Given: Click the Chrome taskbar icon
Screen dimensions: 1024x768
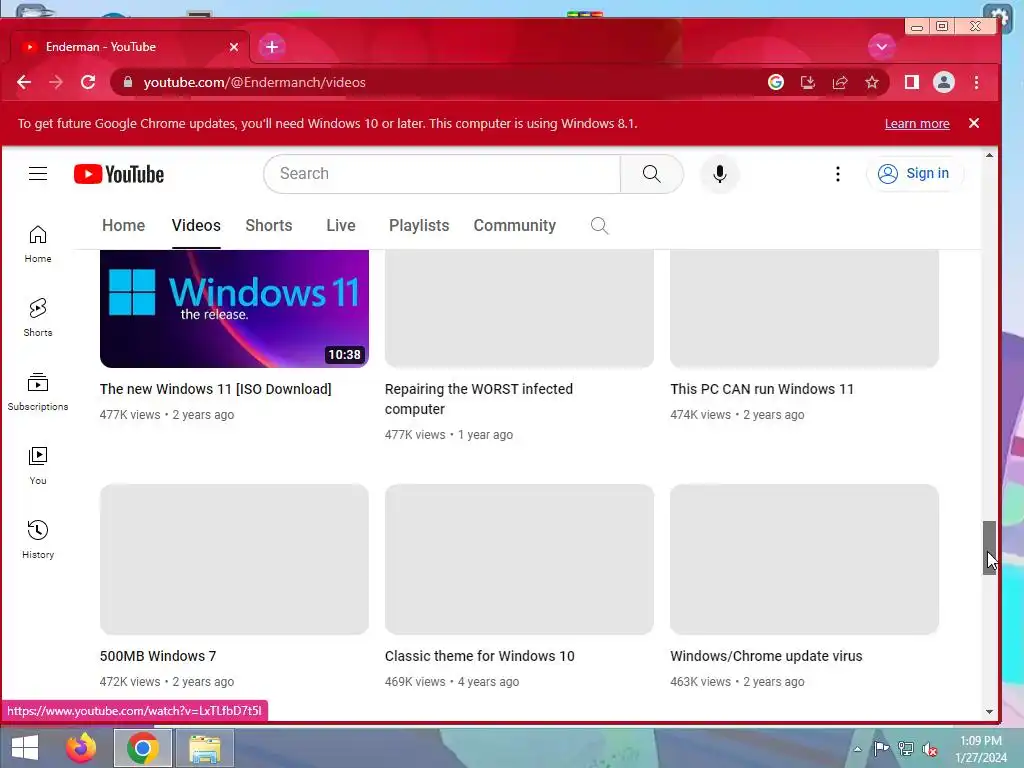Looking at the screenshot, I should tap(142, 748).
